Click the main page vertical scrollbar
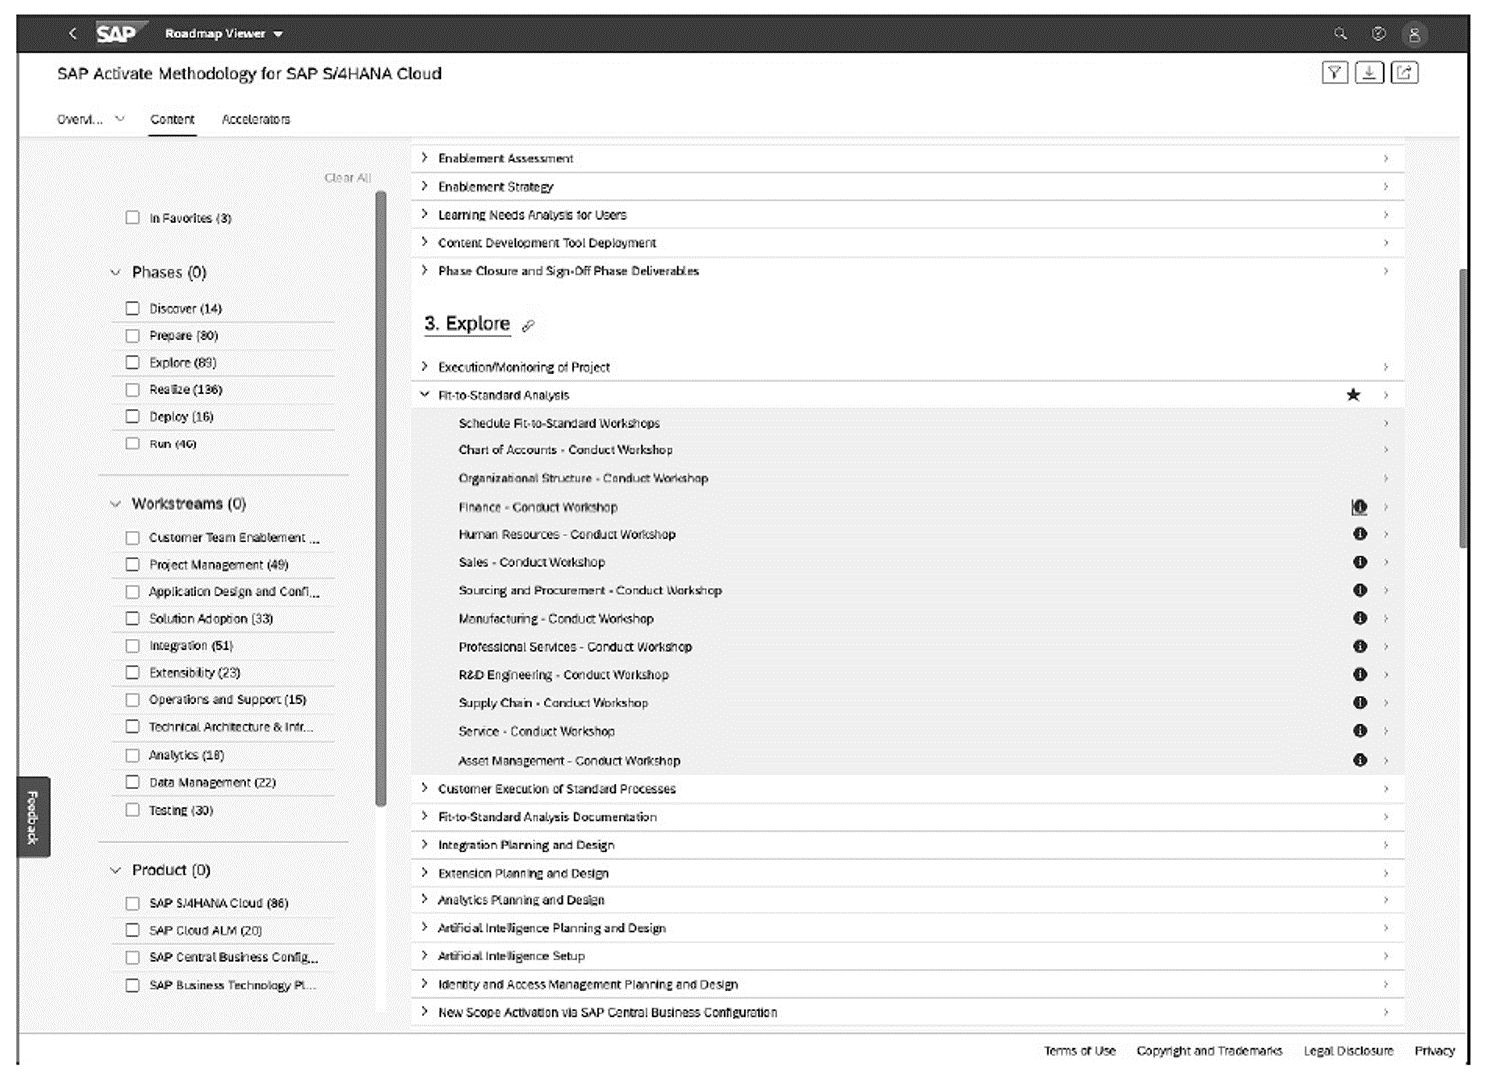This screenshot has width=1487, height=1081. coord(1463,408)
